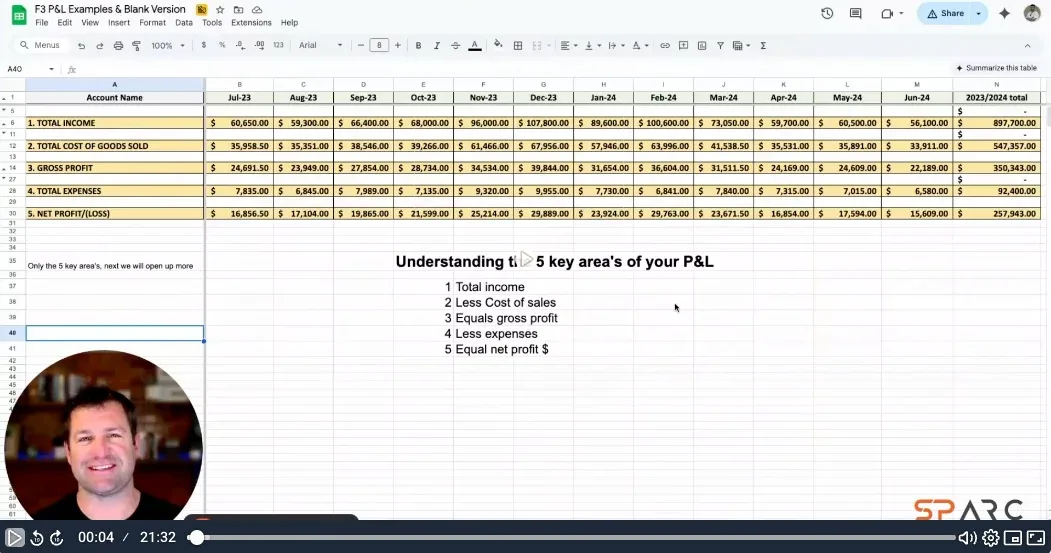The image size is (1051, 553).
Task: Expand the Share options dropdown arrow
Action: tap(979, 13)
